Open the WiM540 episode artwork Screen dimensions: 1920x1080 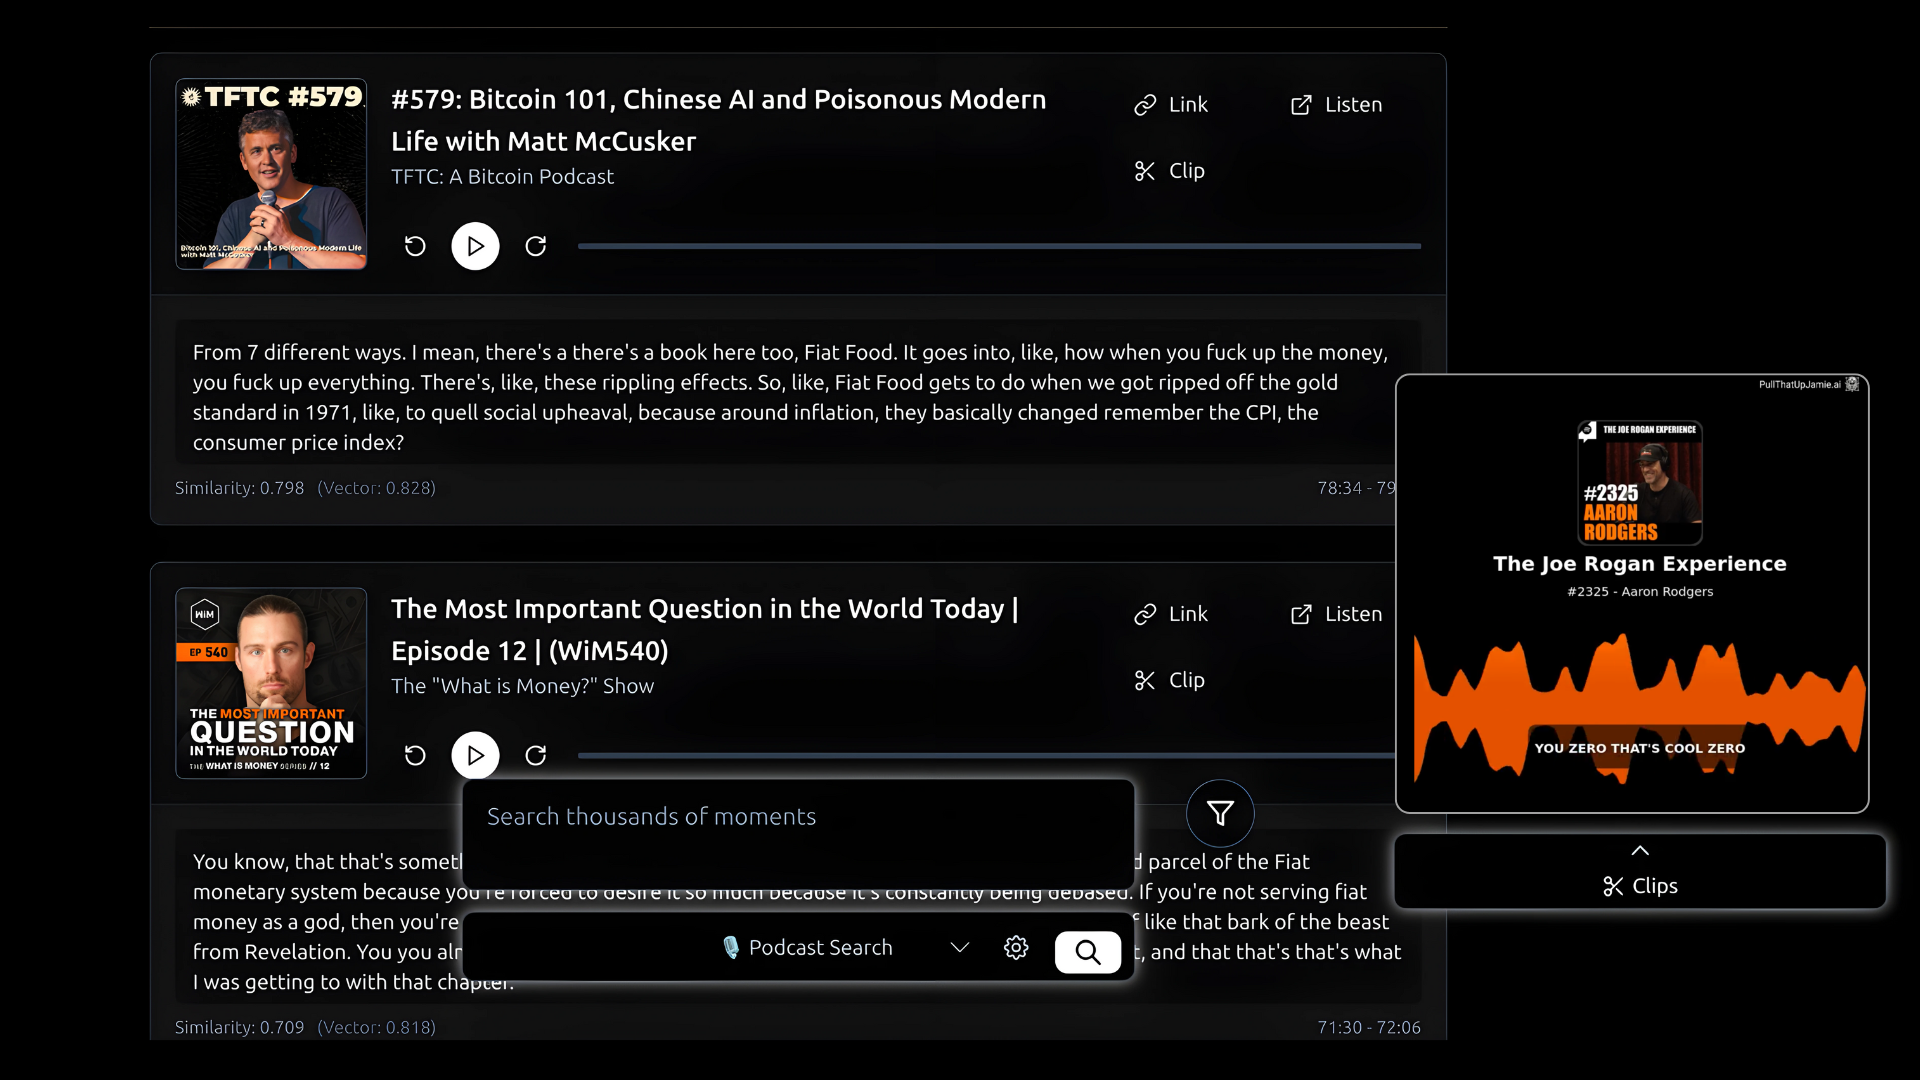271,683
